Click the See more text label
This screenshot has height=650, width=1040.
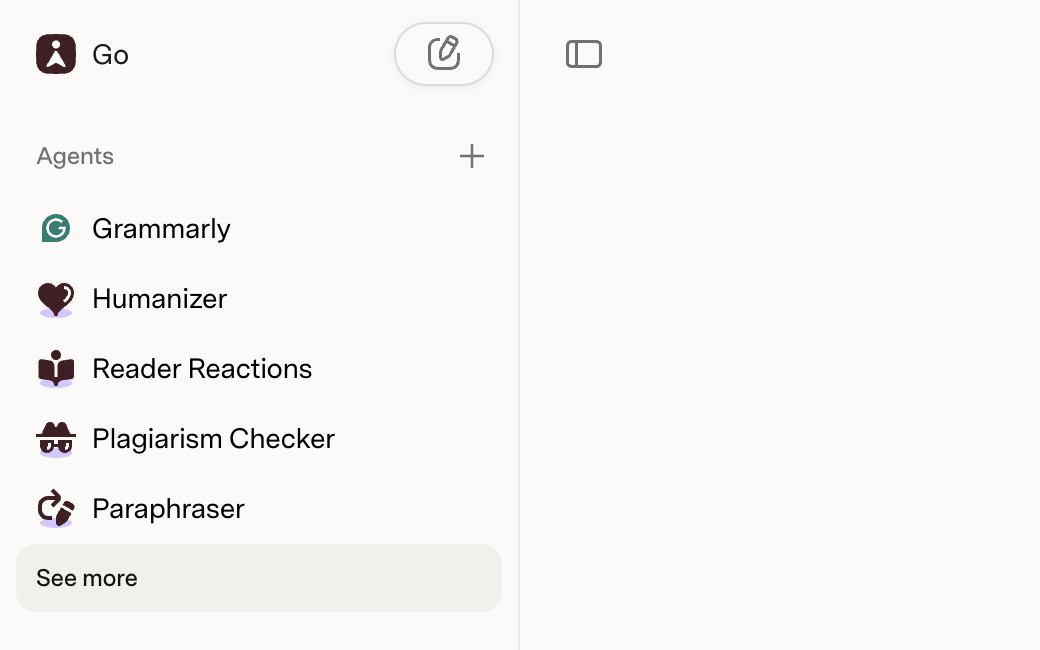(87, 578)
